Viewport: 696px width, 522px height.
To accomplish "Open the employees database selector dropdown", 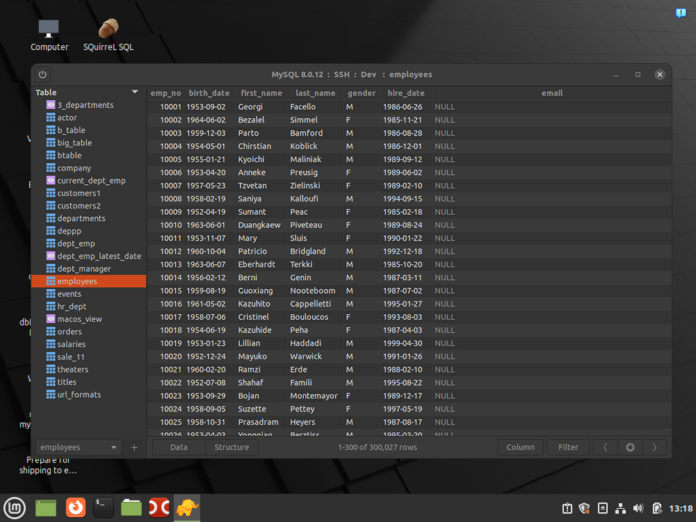I will [78, 448].
